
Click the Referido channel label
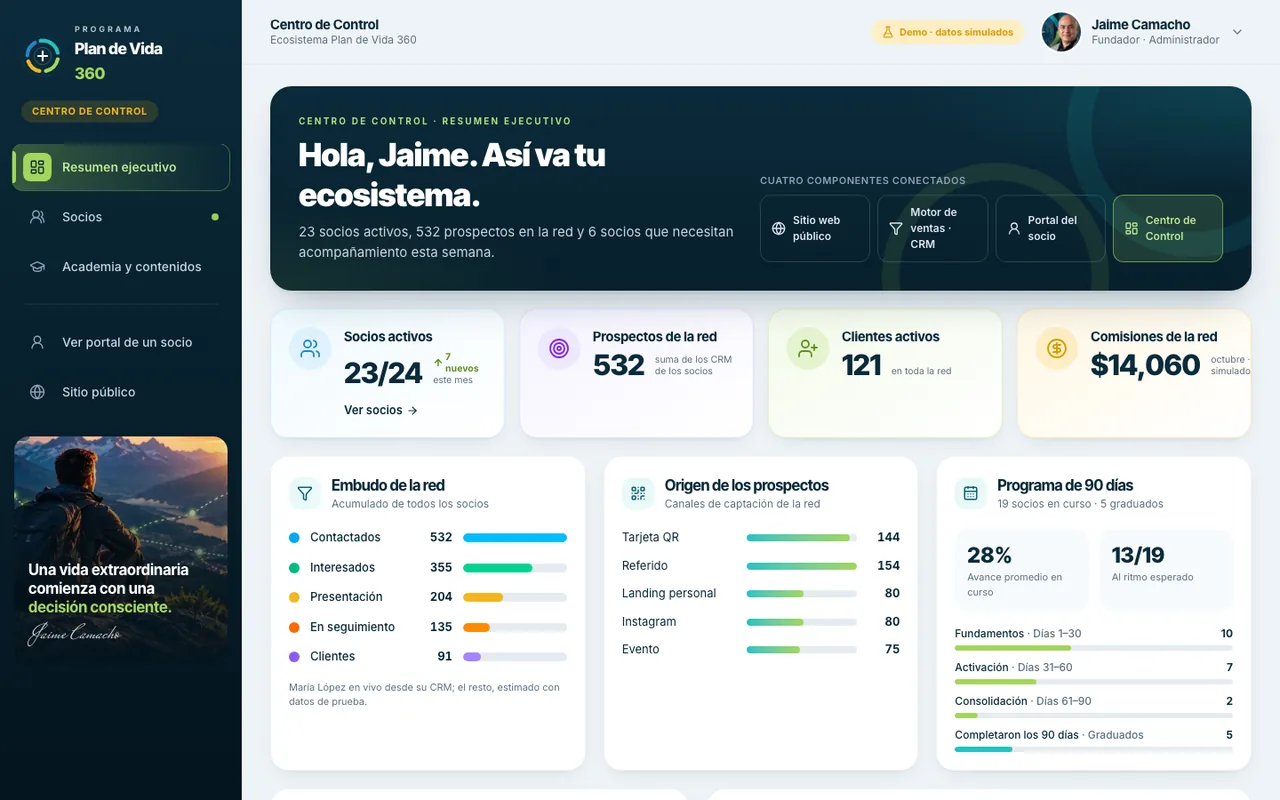[645, 565]
